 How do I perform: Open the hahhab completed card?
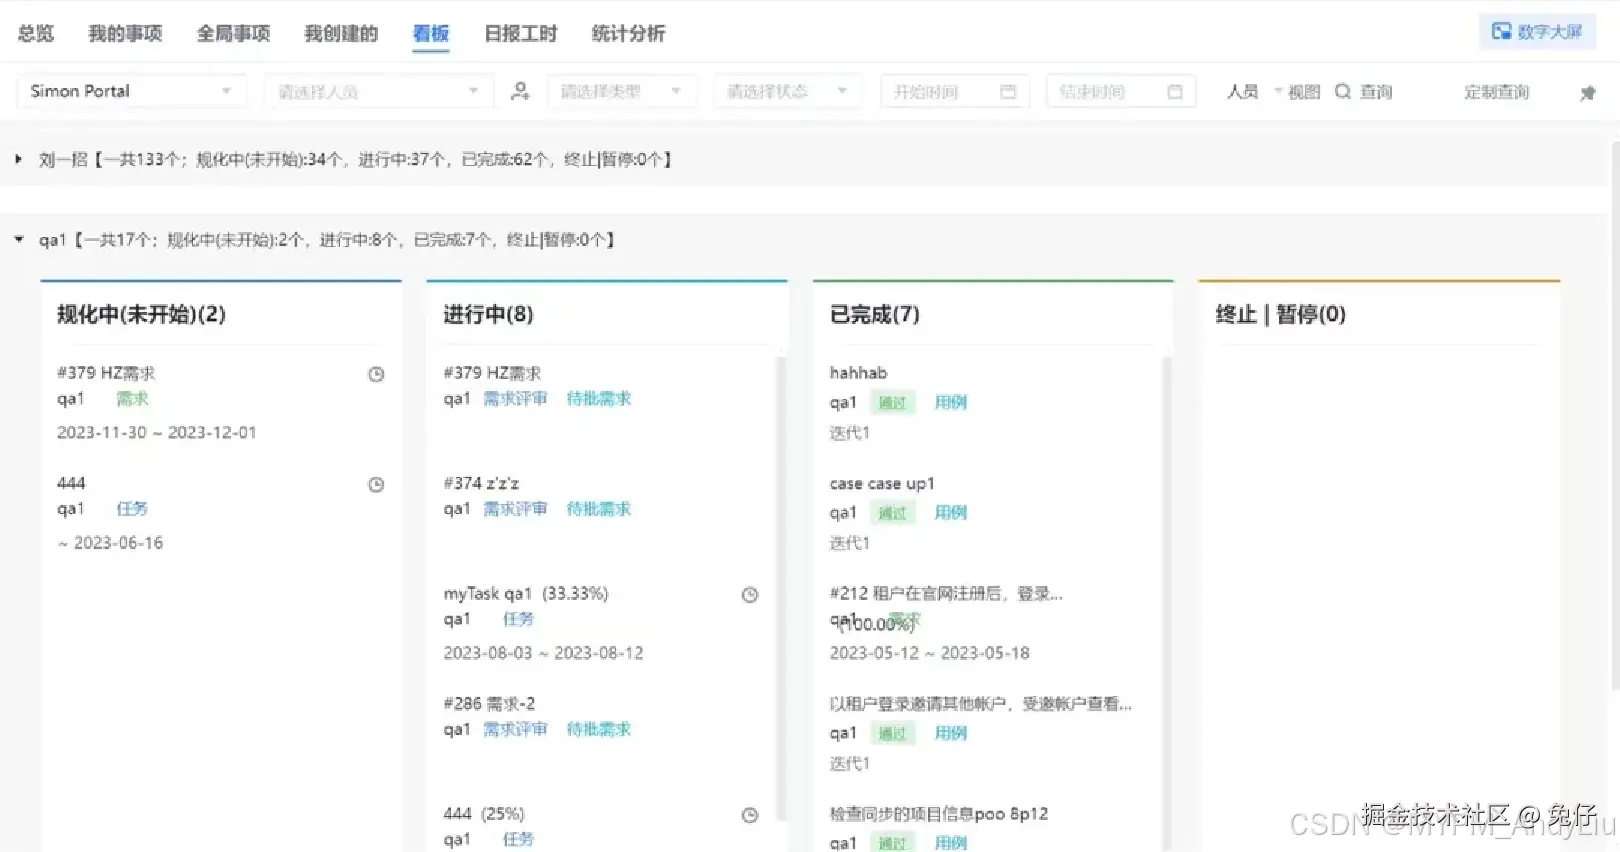pyautogui.click(x=858, y=373)
